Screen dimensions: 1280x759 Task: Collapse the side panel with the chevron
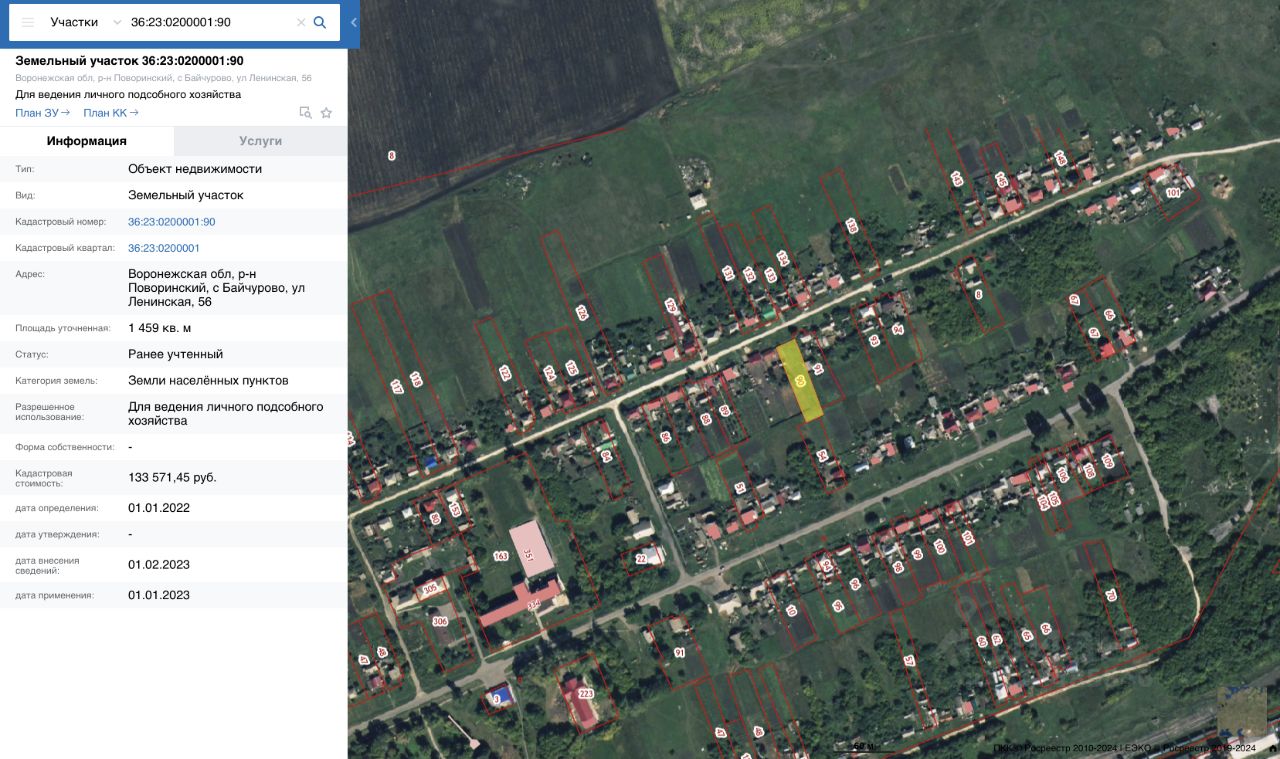click(x=354, y=22)
